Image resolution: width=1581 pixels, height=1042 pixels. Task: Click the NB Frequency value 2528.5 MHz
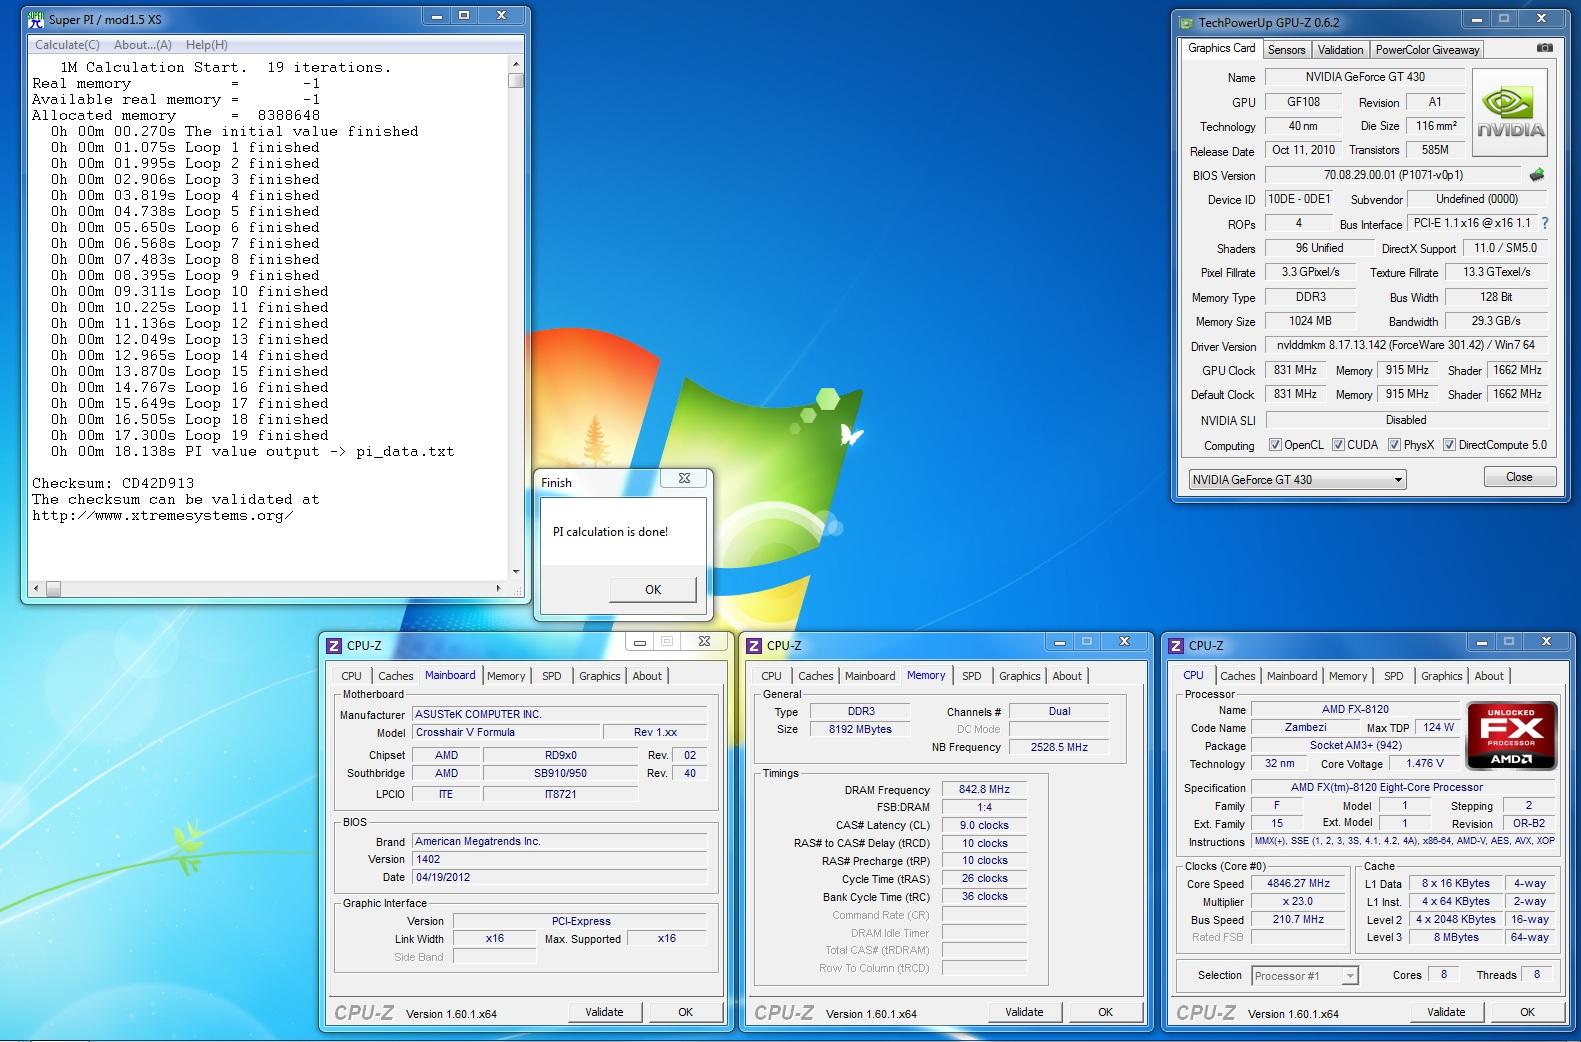1059,747
